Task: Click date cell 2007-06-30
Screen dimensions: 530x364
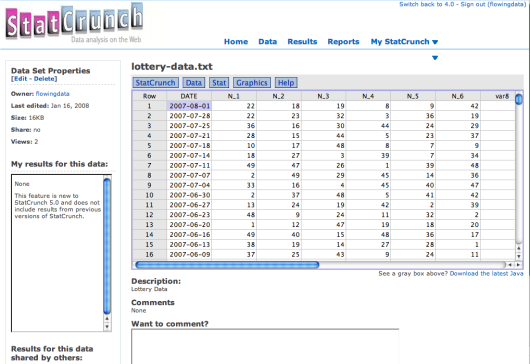Action: coord(189,195)
